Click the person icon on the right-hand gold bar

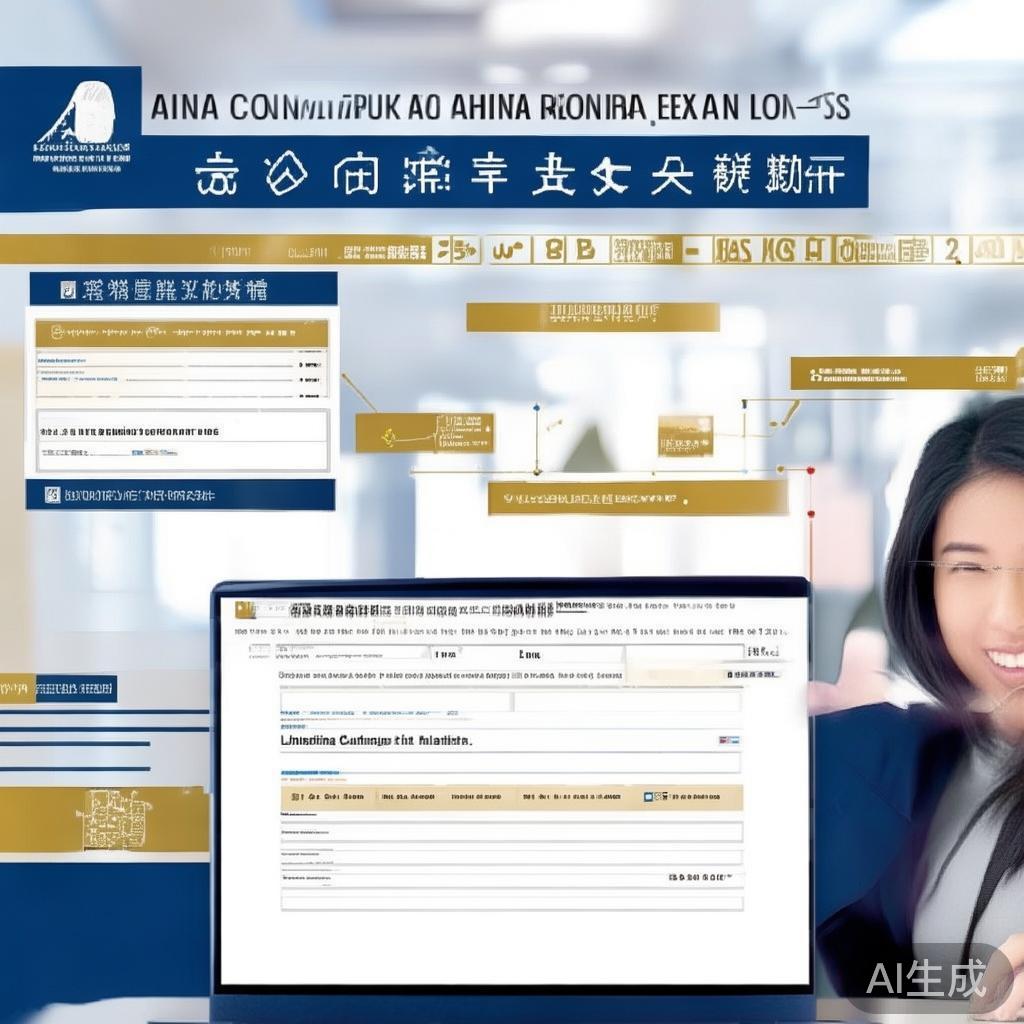click(x=814, y=375)
